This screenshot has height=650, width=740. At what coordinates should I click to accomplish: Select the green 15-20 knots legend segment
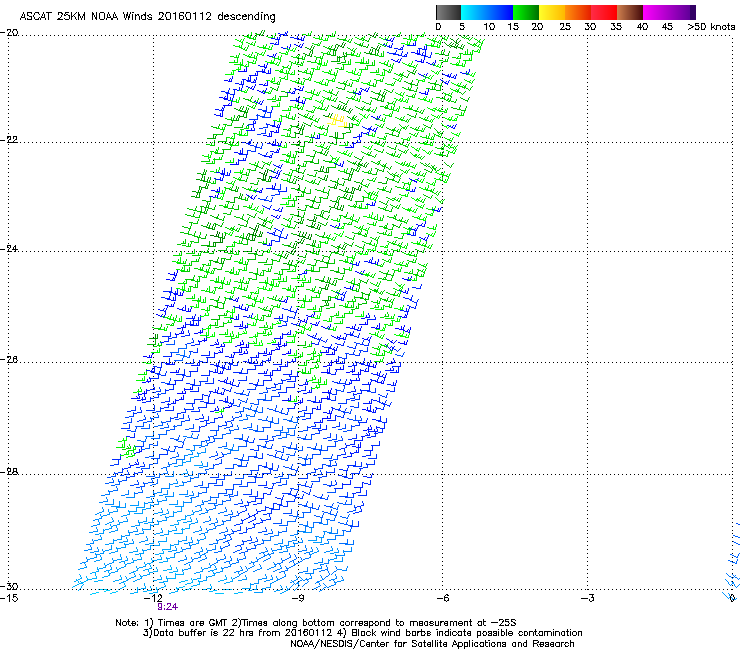(x=526, y=12)
